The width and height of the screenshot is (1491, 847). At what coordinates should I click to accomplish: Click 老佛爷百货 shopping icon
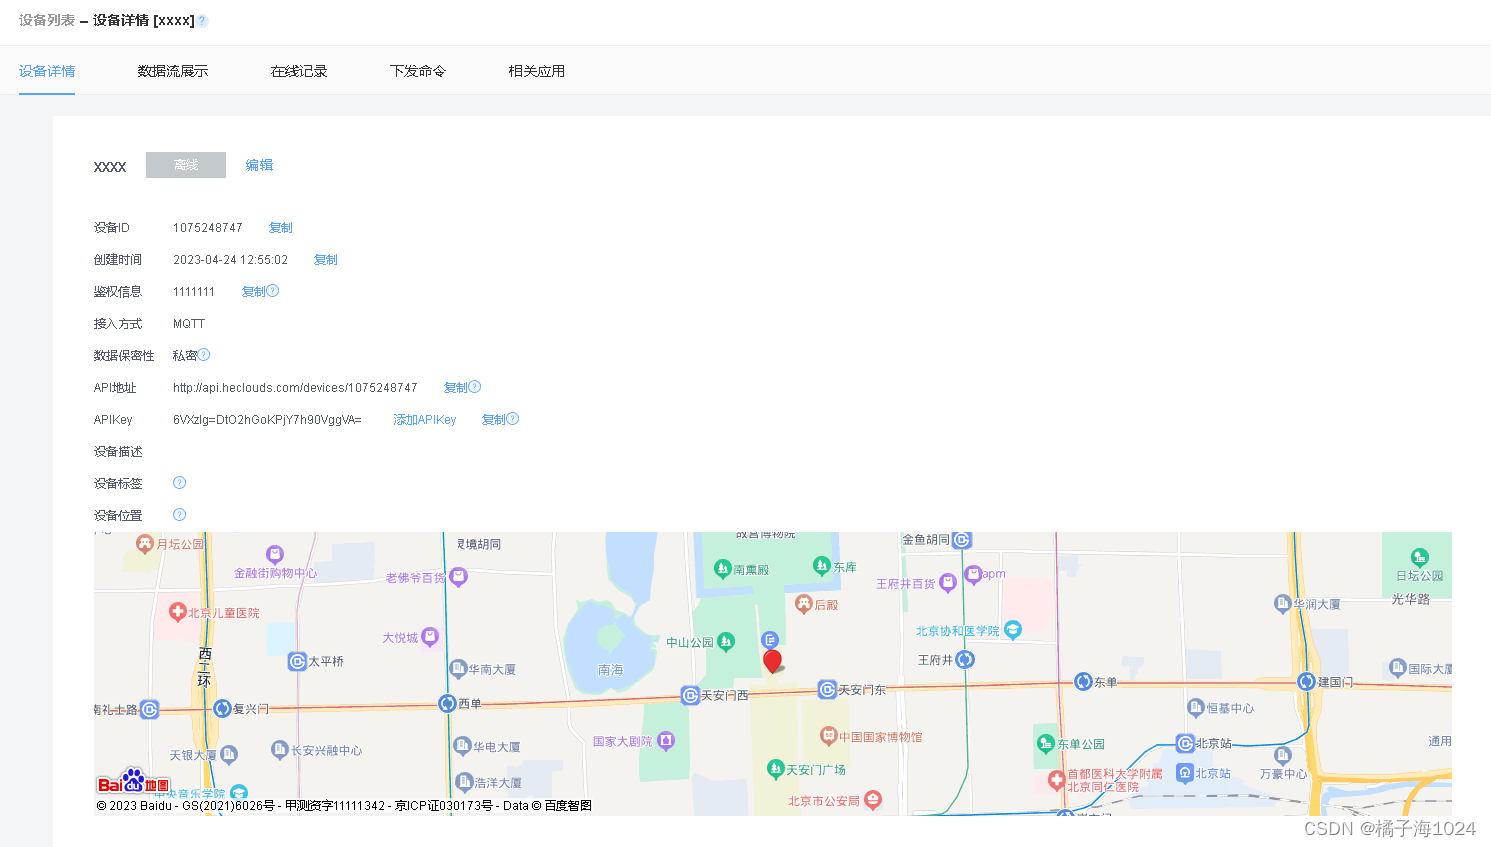click(x=458, y=576)
